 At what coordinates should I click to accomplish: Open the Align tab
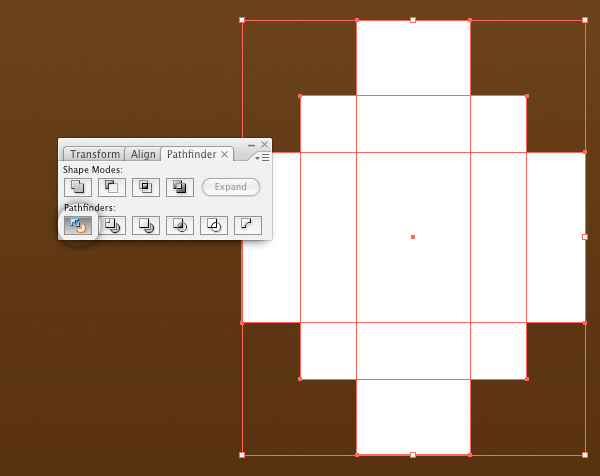[143, 154]
